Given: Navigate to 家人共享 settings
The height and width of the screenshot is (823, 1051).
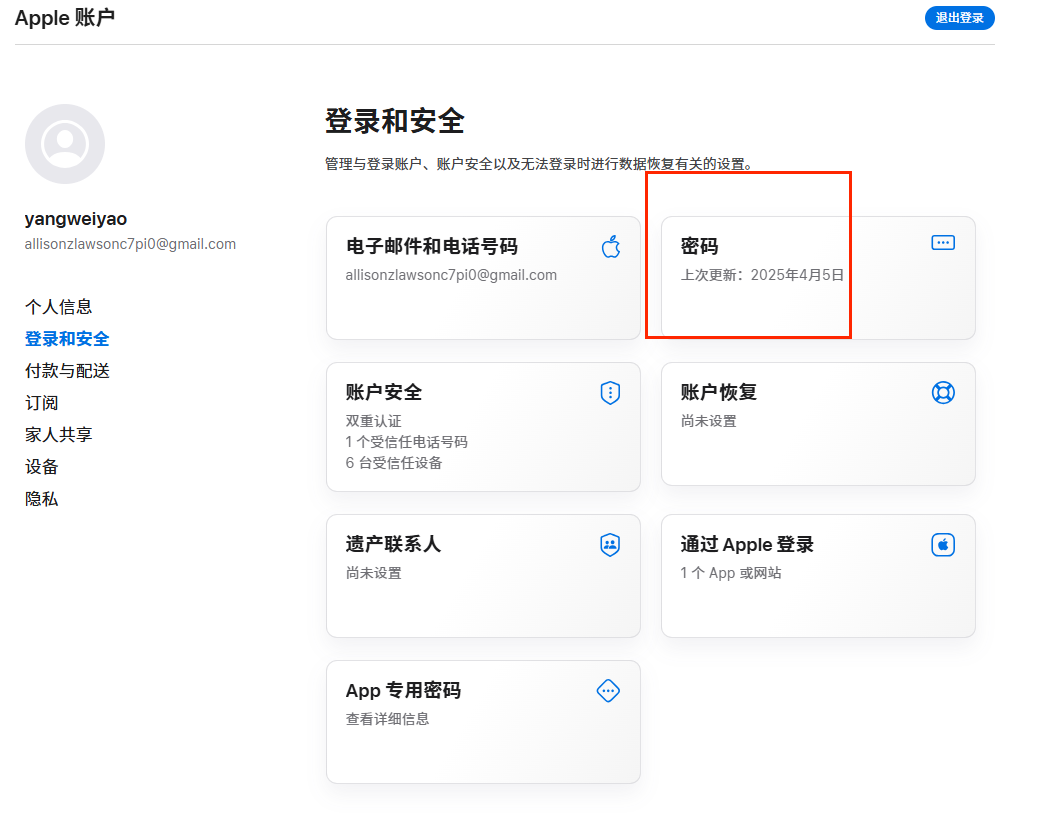Looking at the screenshot, I should (59, 435).
